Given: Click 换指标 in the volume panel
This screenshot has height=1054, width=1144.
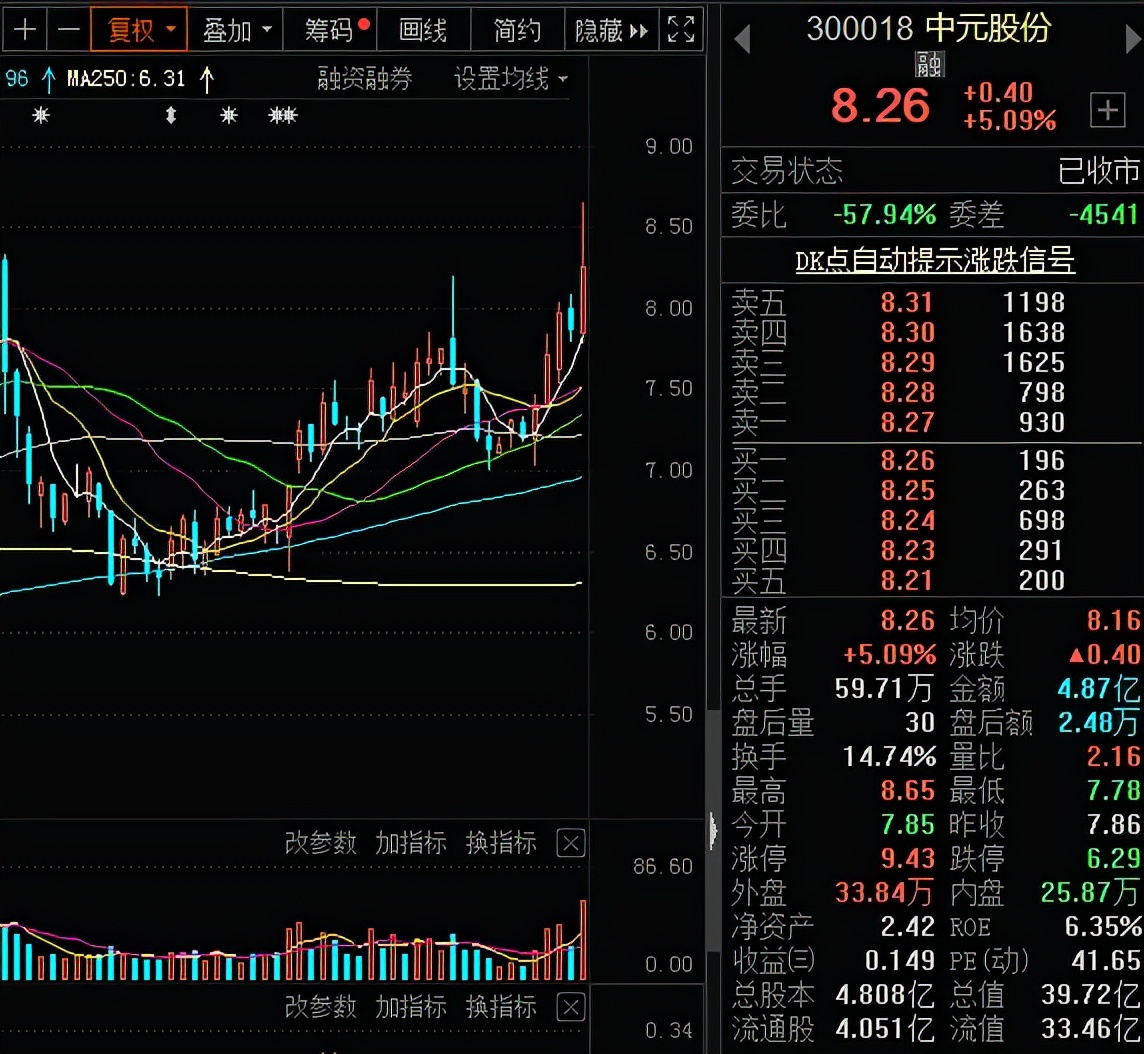Looking at the screenshot, I should coord(501,844).
